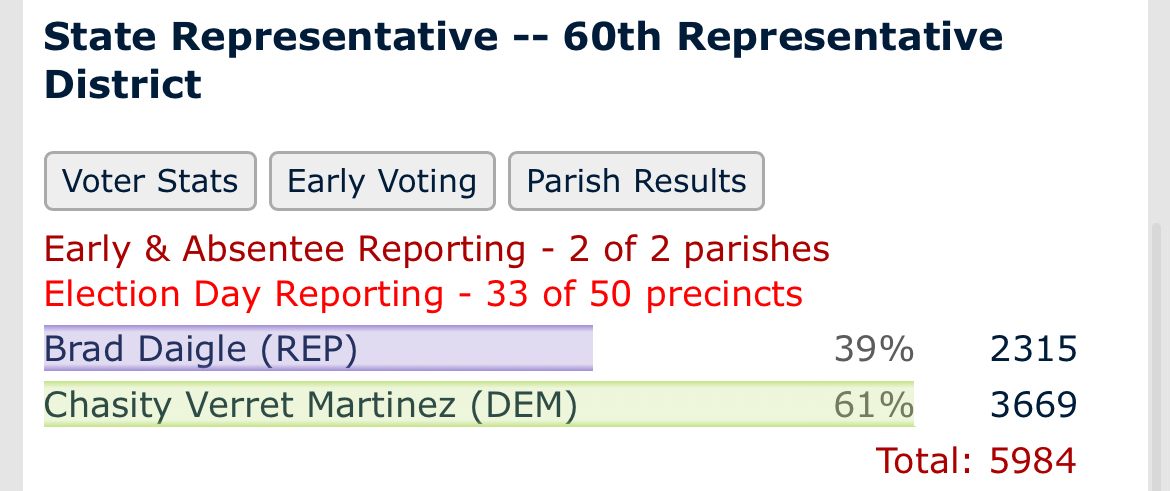The width and height of the screenshot is (1170, 491).
Task: Select Brad Daigle's vote count 2315
Action: 1033,349
